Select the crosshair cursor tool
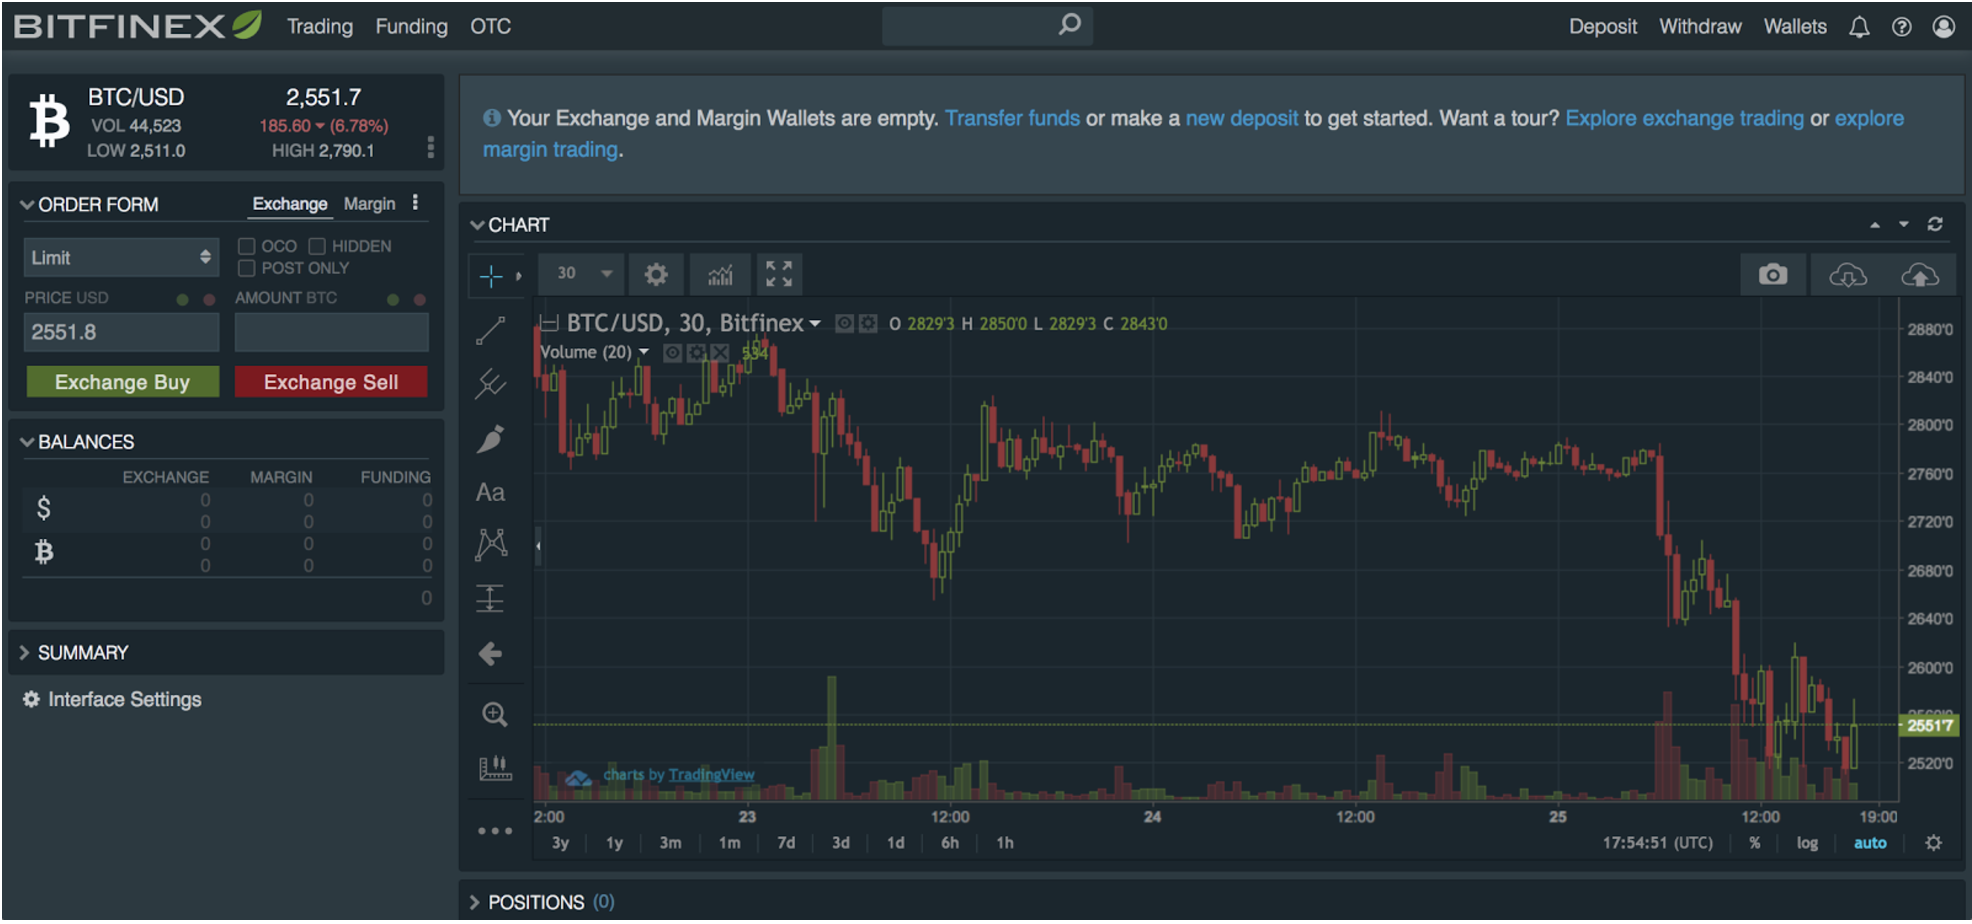The image size is (1972, 924). click(491, 275)
